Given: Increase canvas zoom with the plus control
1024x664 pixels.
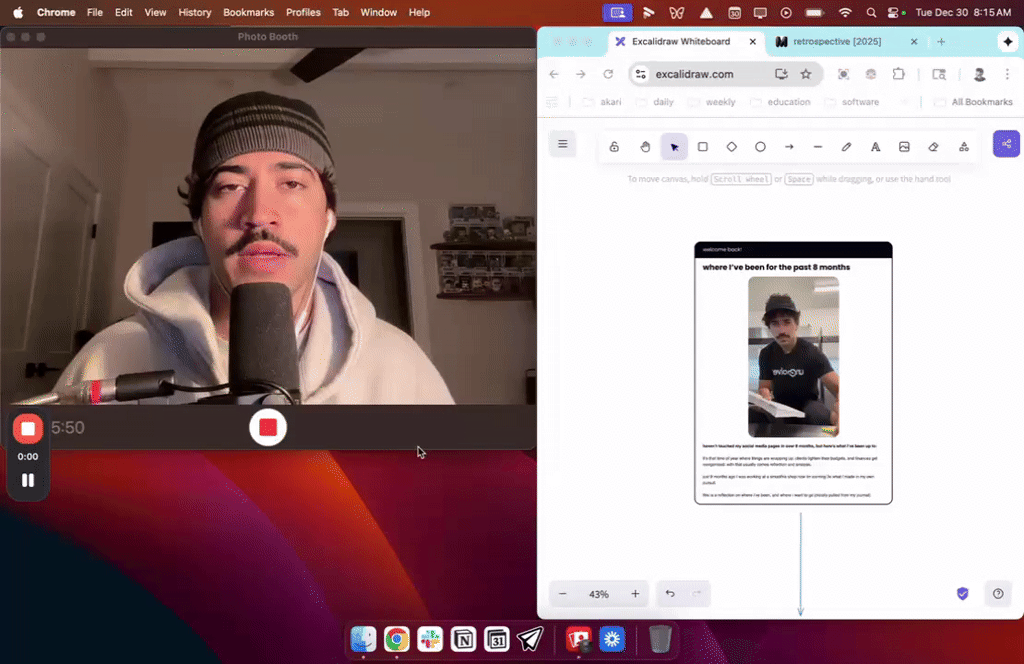Looking at the screenshot, I should pos(635,593).
